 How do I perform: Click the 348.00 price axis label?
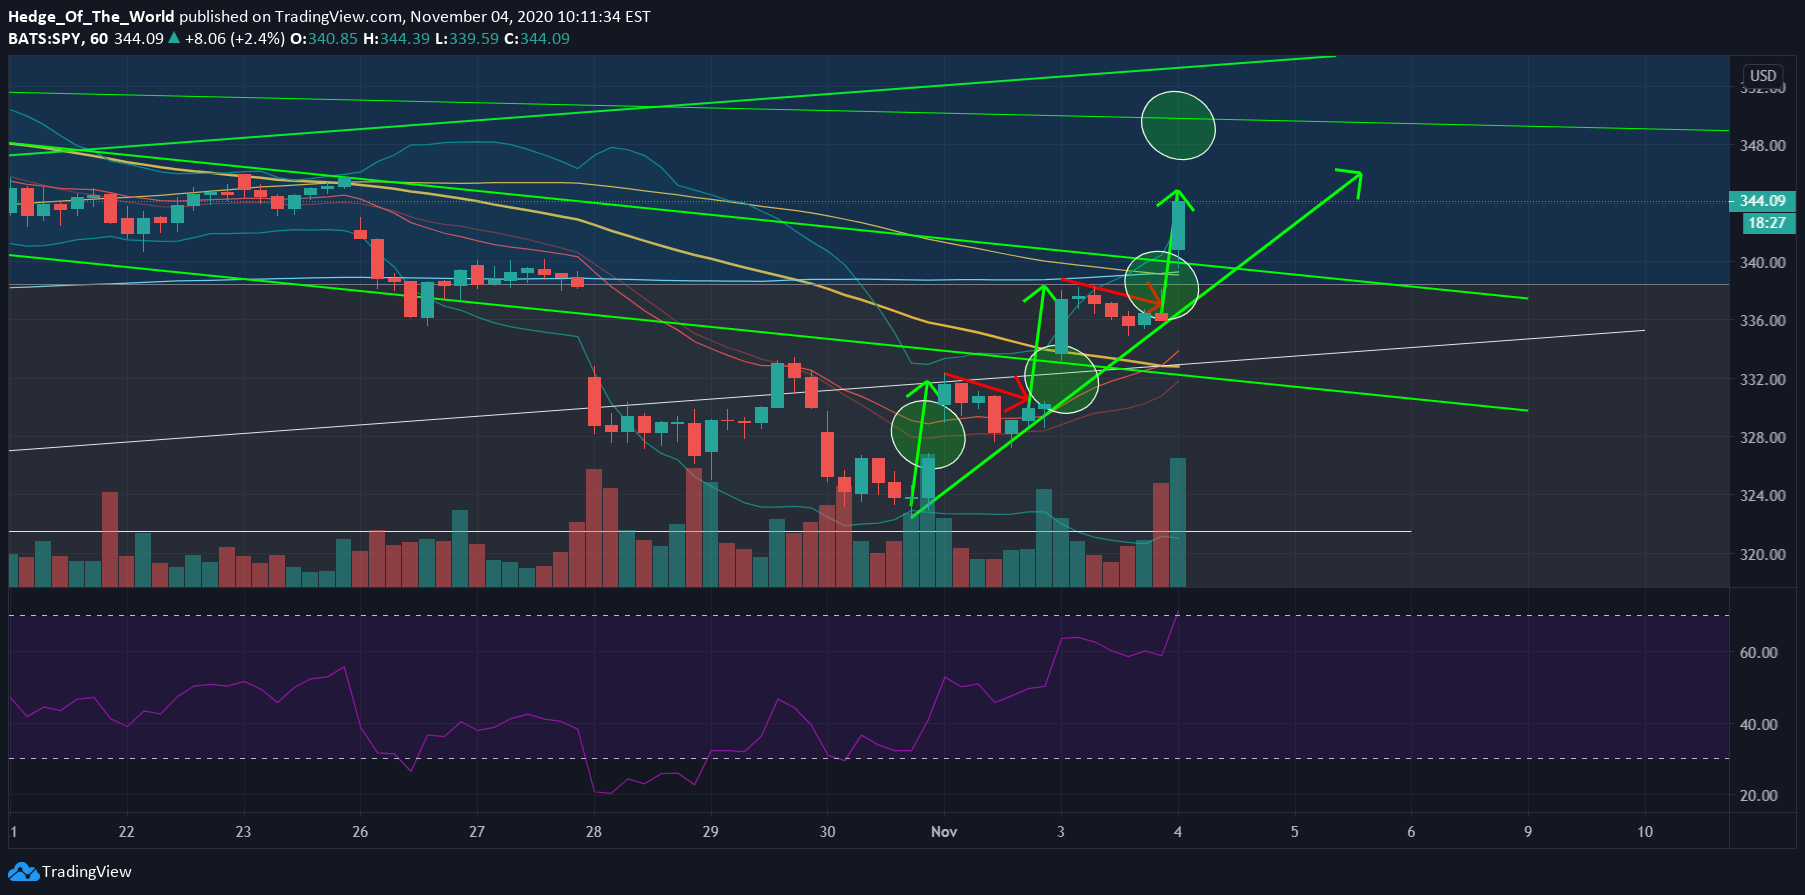(1762, 146)
